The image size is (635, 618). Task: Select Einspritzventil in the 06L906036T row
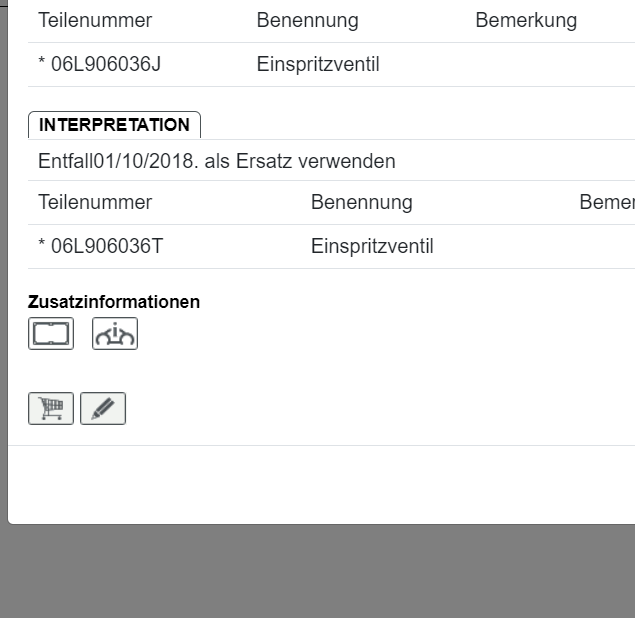pyautogui.click(x=372, y=246)
